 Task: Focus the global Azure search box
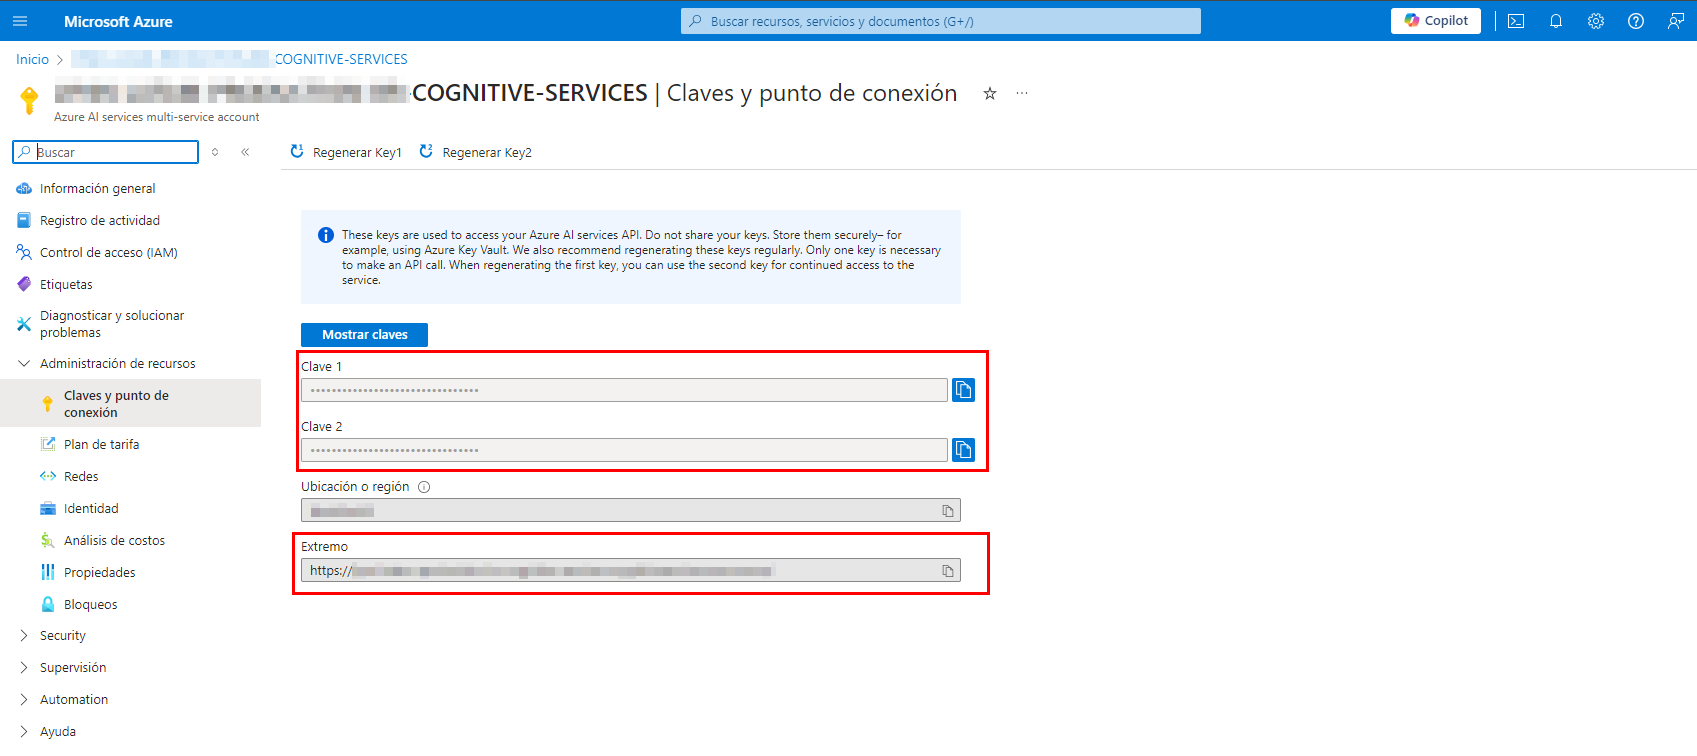tap(940, 21)
